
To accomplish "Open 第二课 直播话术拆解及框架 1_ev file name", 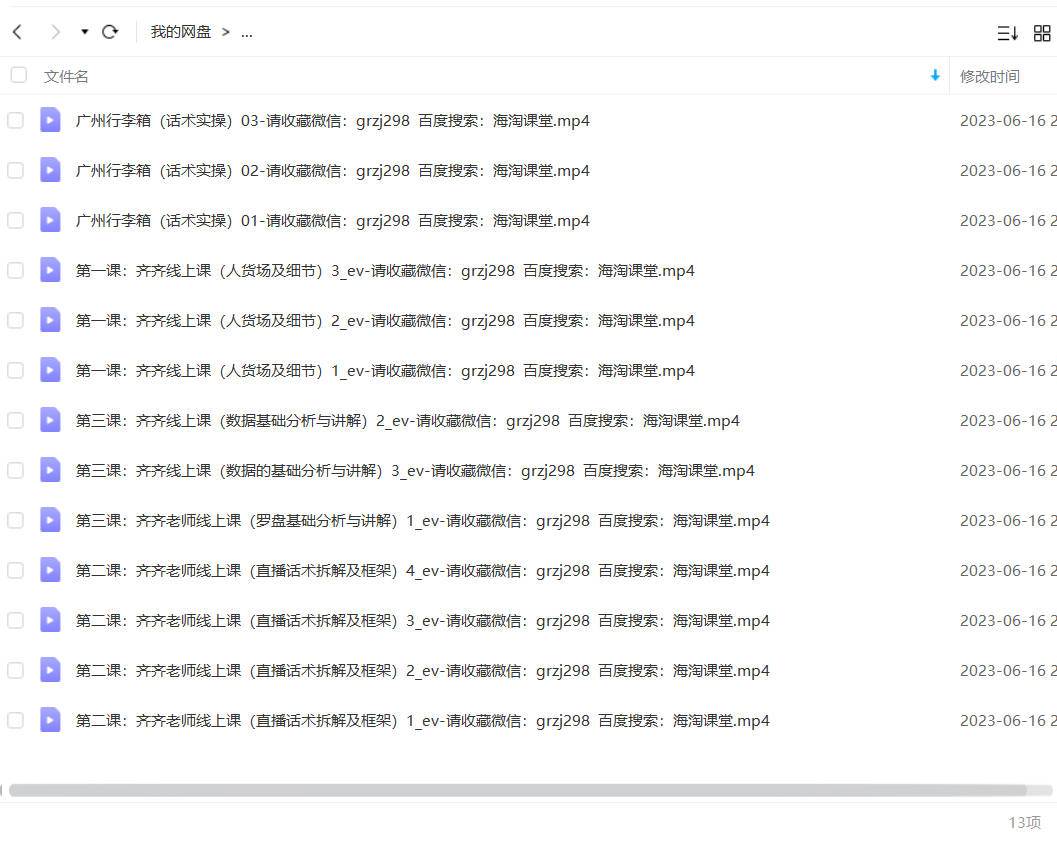I will tap(423, 720).
